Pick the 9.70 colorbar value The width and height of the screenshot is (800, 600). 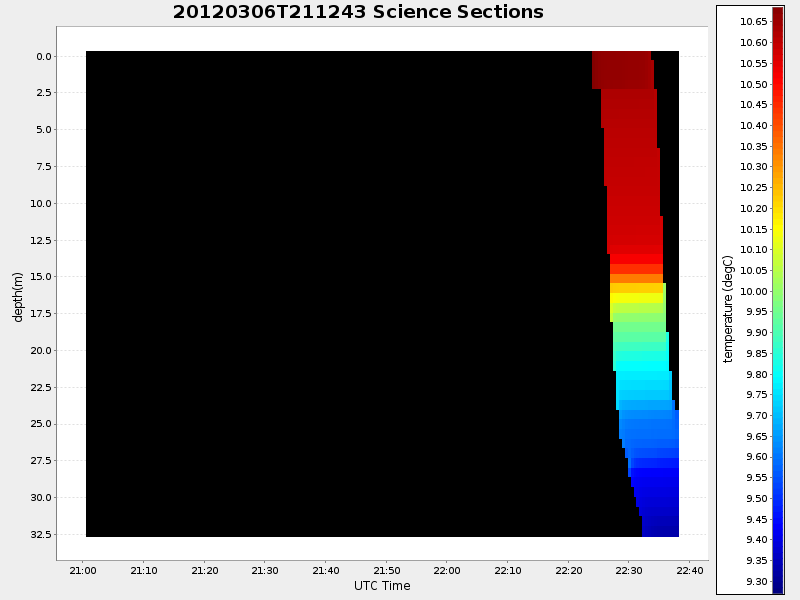coord(757,415)
